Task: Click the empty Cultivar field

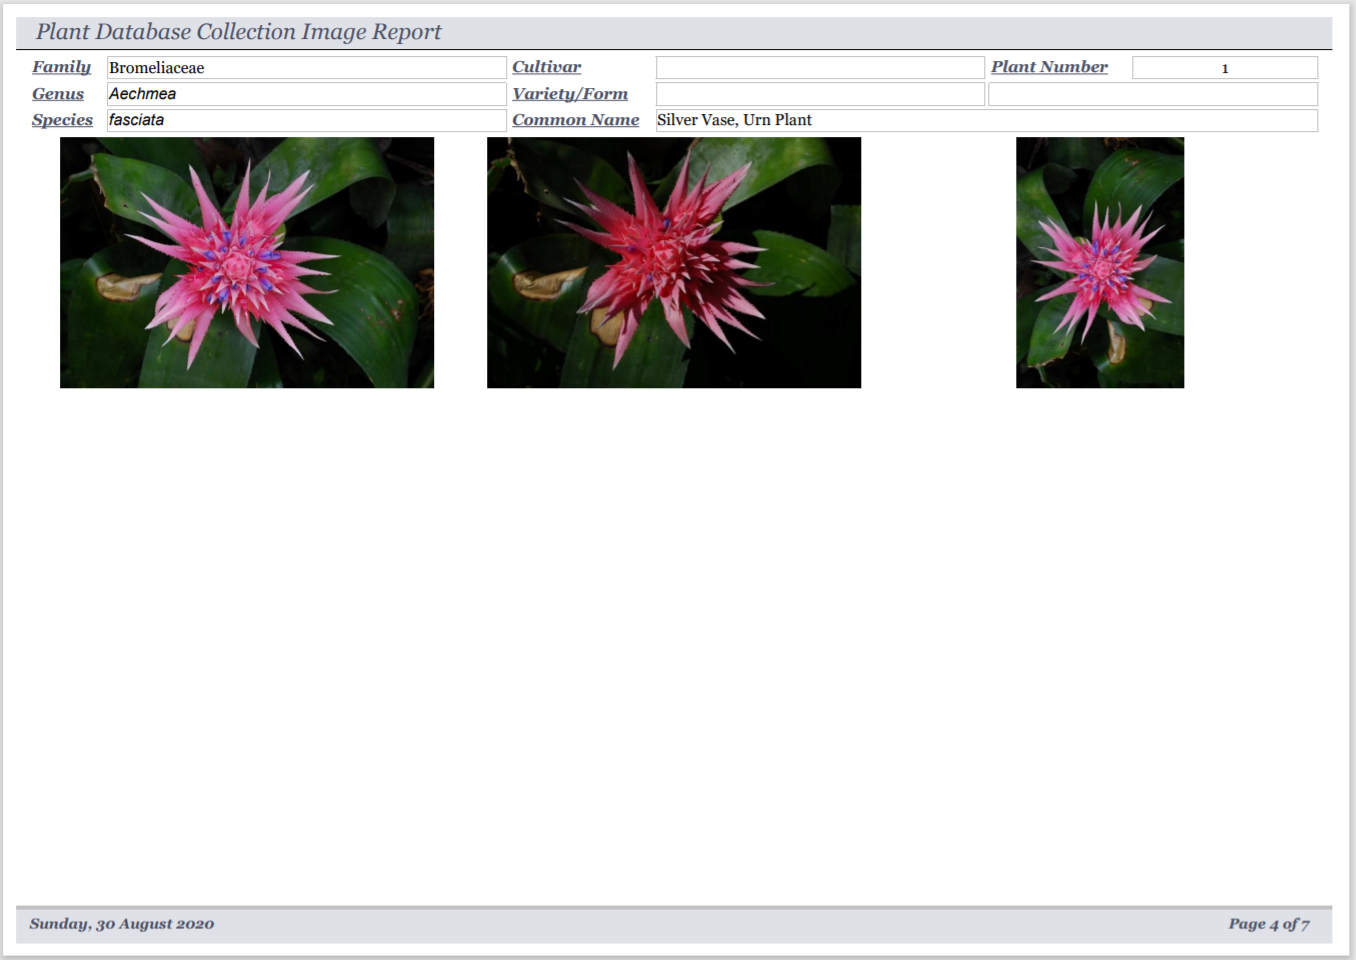Action: [x=820, y=67]
